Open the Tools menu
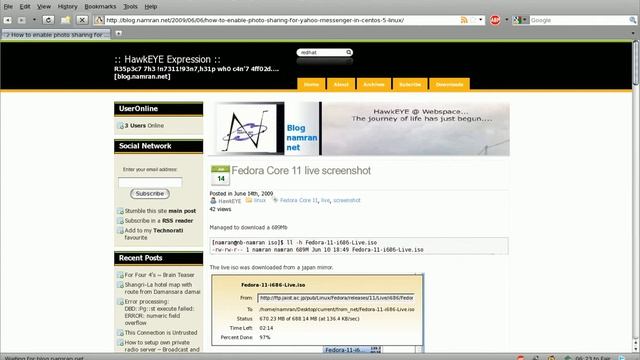640x360 pixels. (130, 7)
